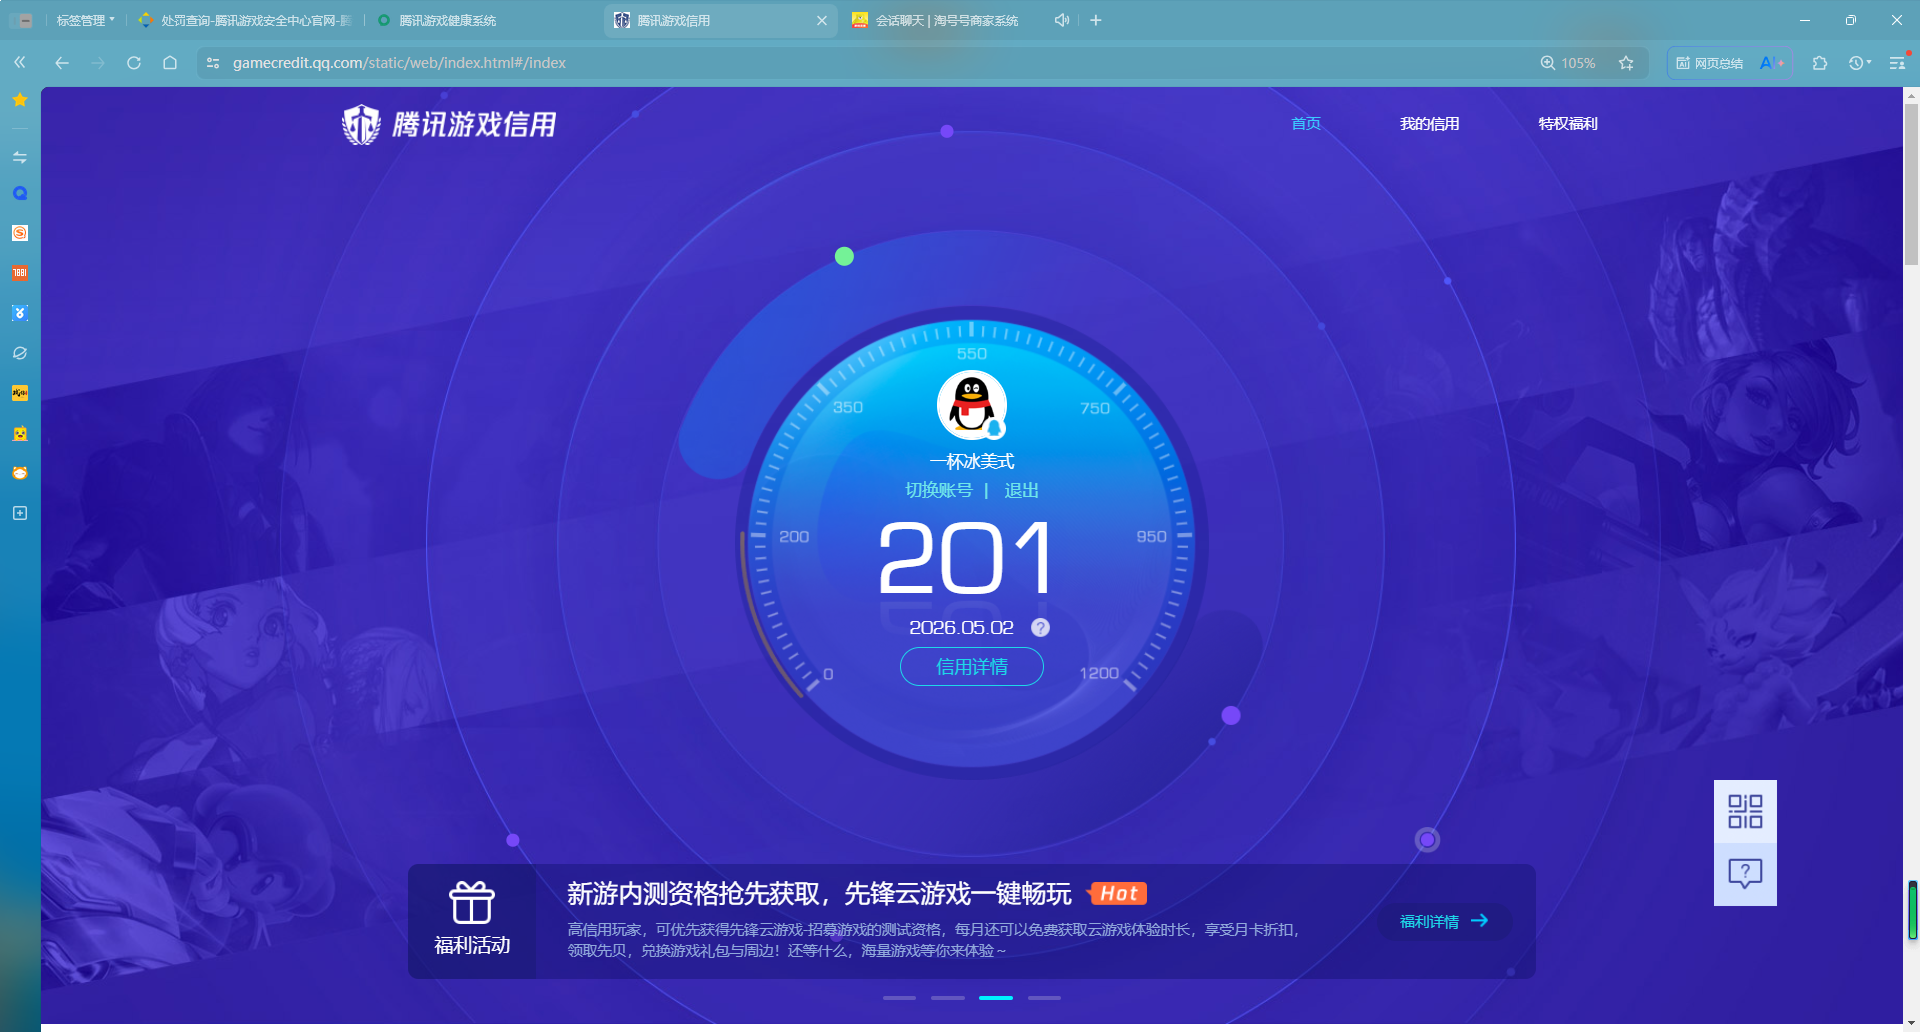Click 福利详情 arrow link
1920x1032 pixels.
[1444, 921]
